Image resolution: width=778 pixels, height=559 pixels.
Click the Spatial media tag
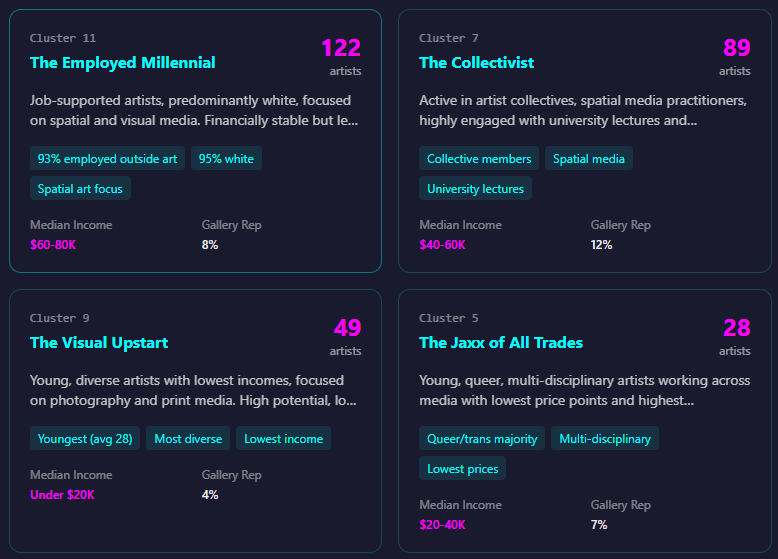(588, 159)
